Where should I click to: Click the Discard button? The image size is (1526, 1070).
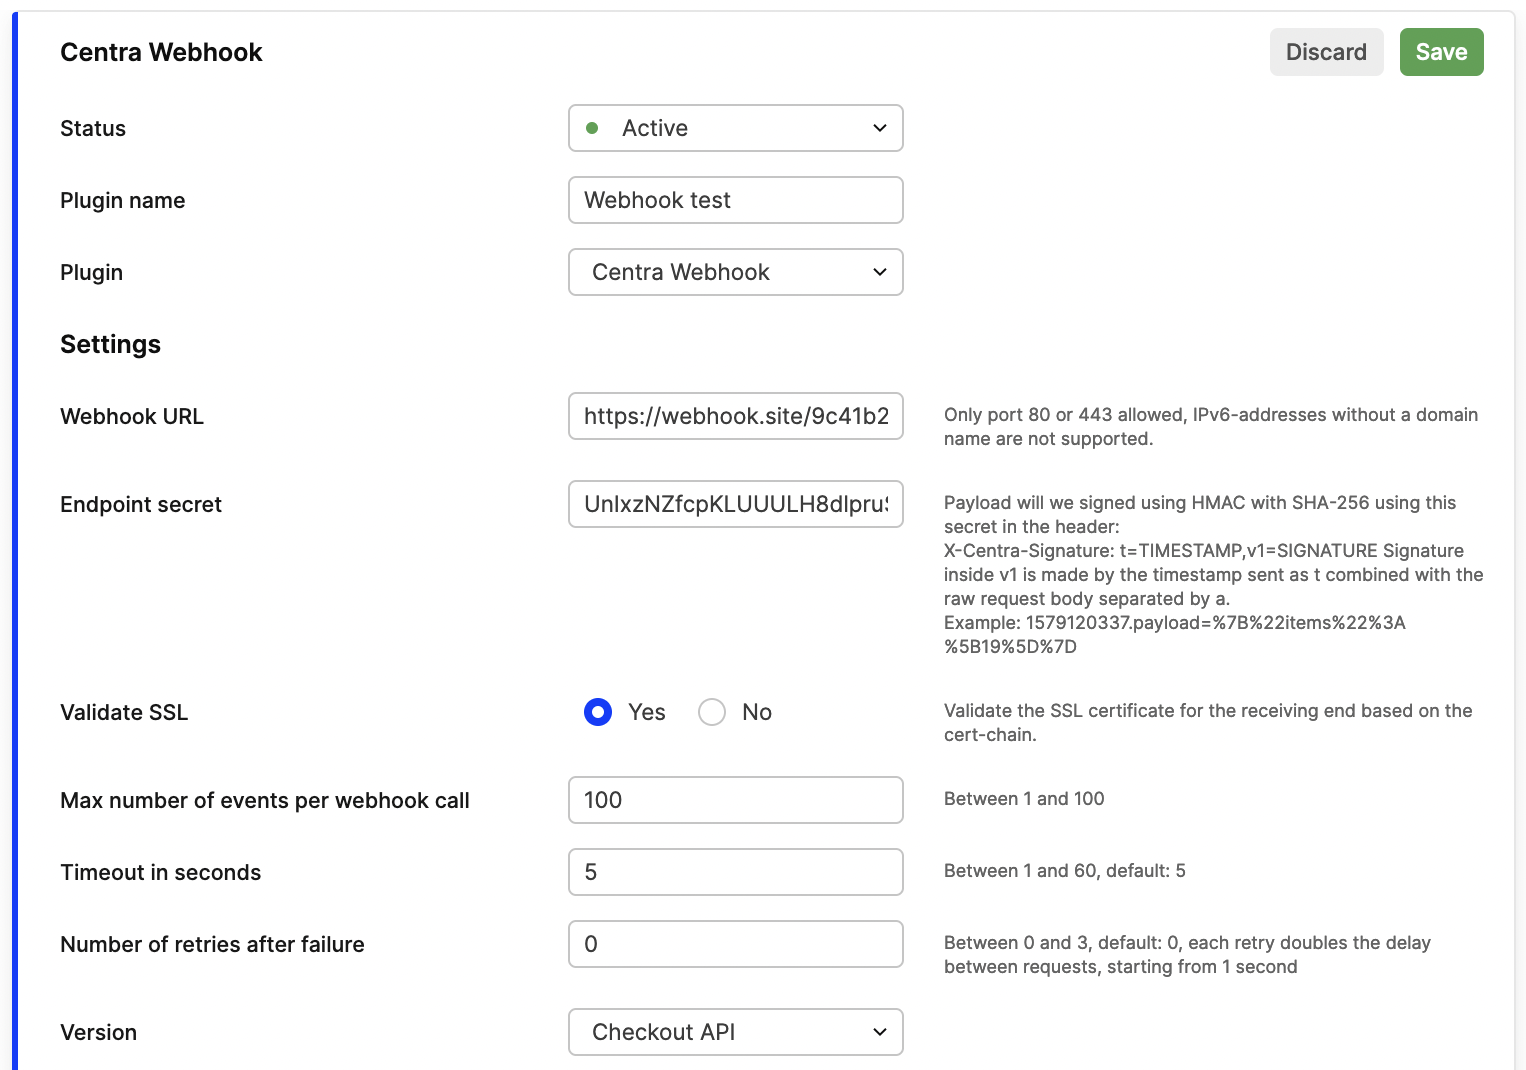pyautogui.click(x=1326, y=51)
